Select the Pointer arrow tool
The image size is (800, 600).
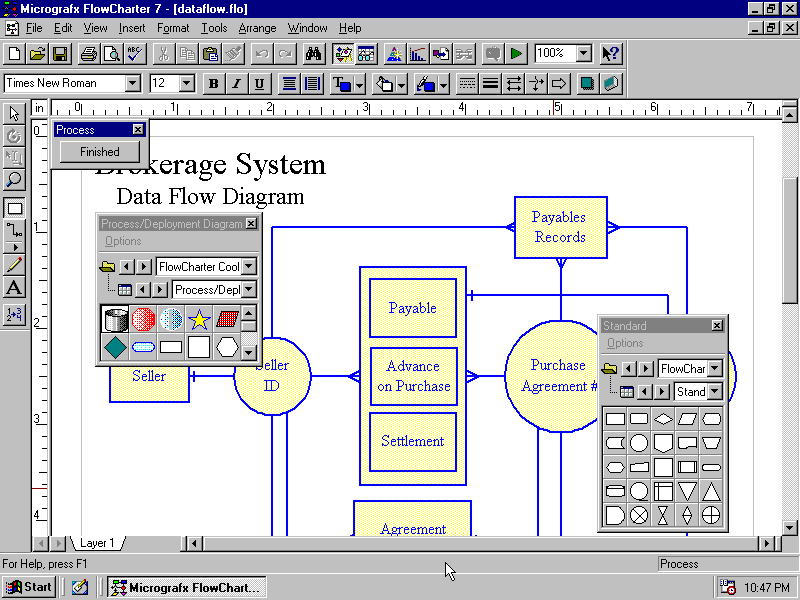[x=14, y=113]
